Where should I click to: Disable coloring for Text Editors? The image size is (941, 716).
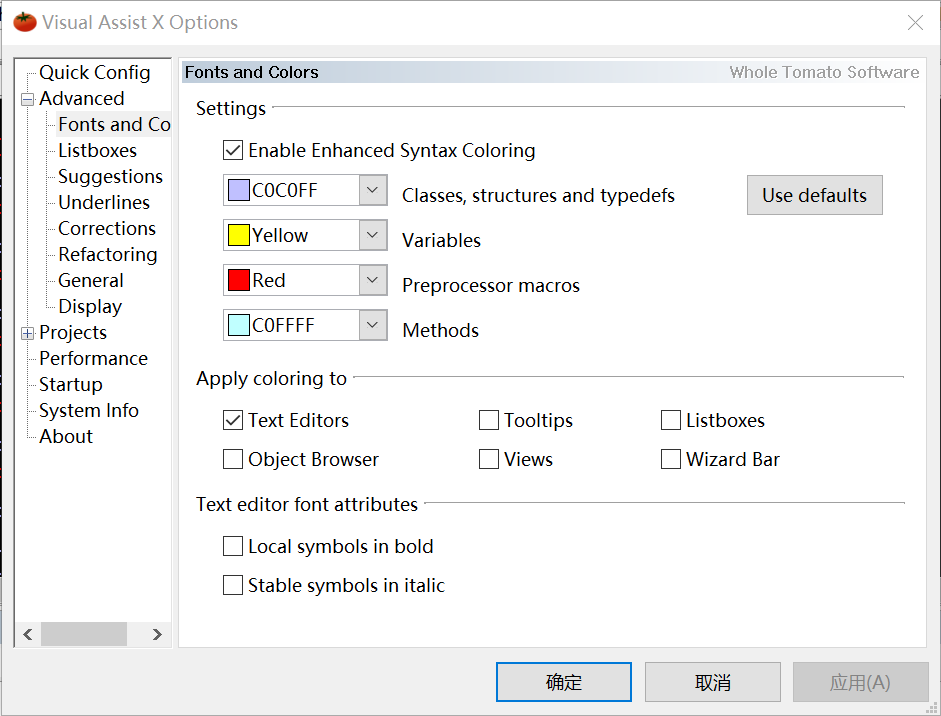(232, 420)
